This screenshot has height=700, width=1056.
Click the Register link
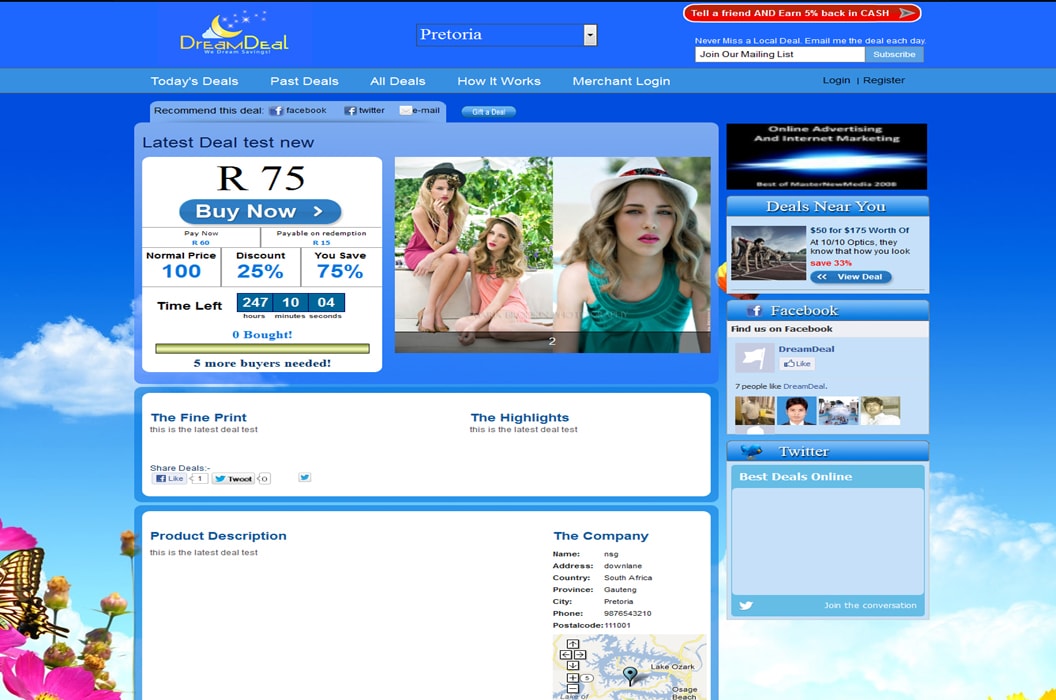(884, 80)
